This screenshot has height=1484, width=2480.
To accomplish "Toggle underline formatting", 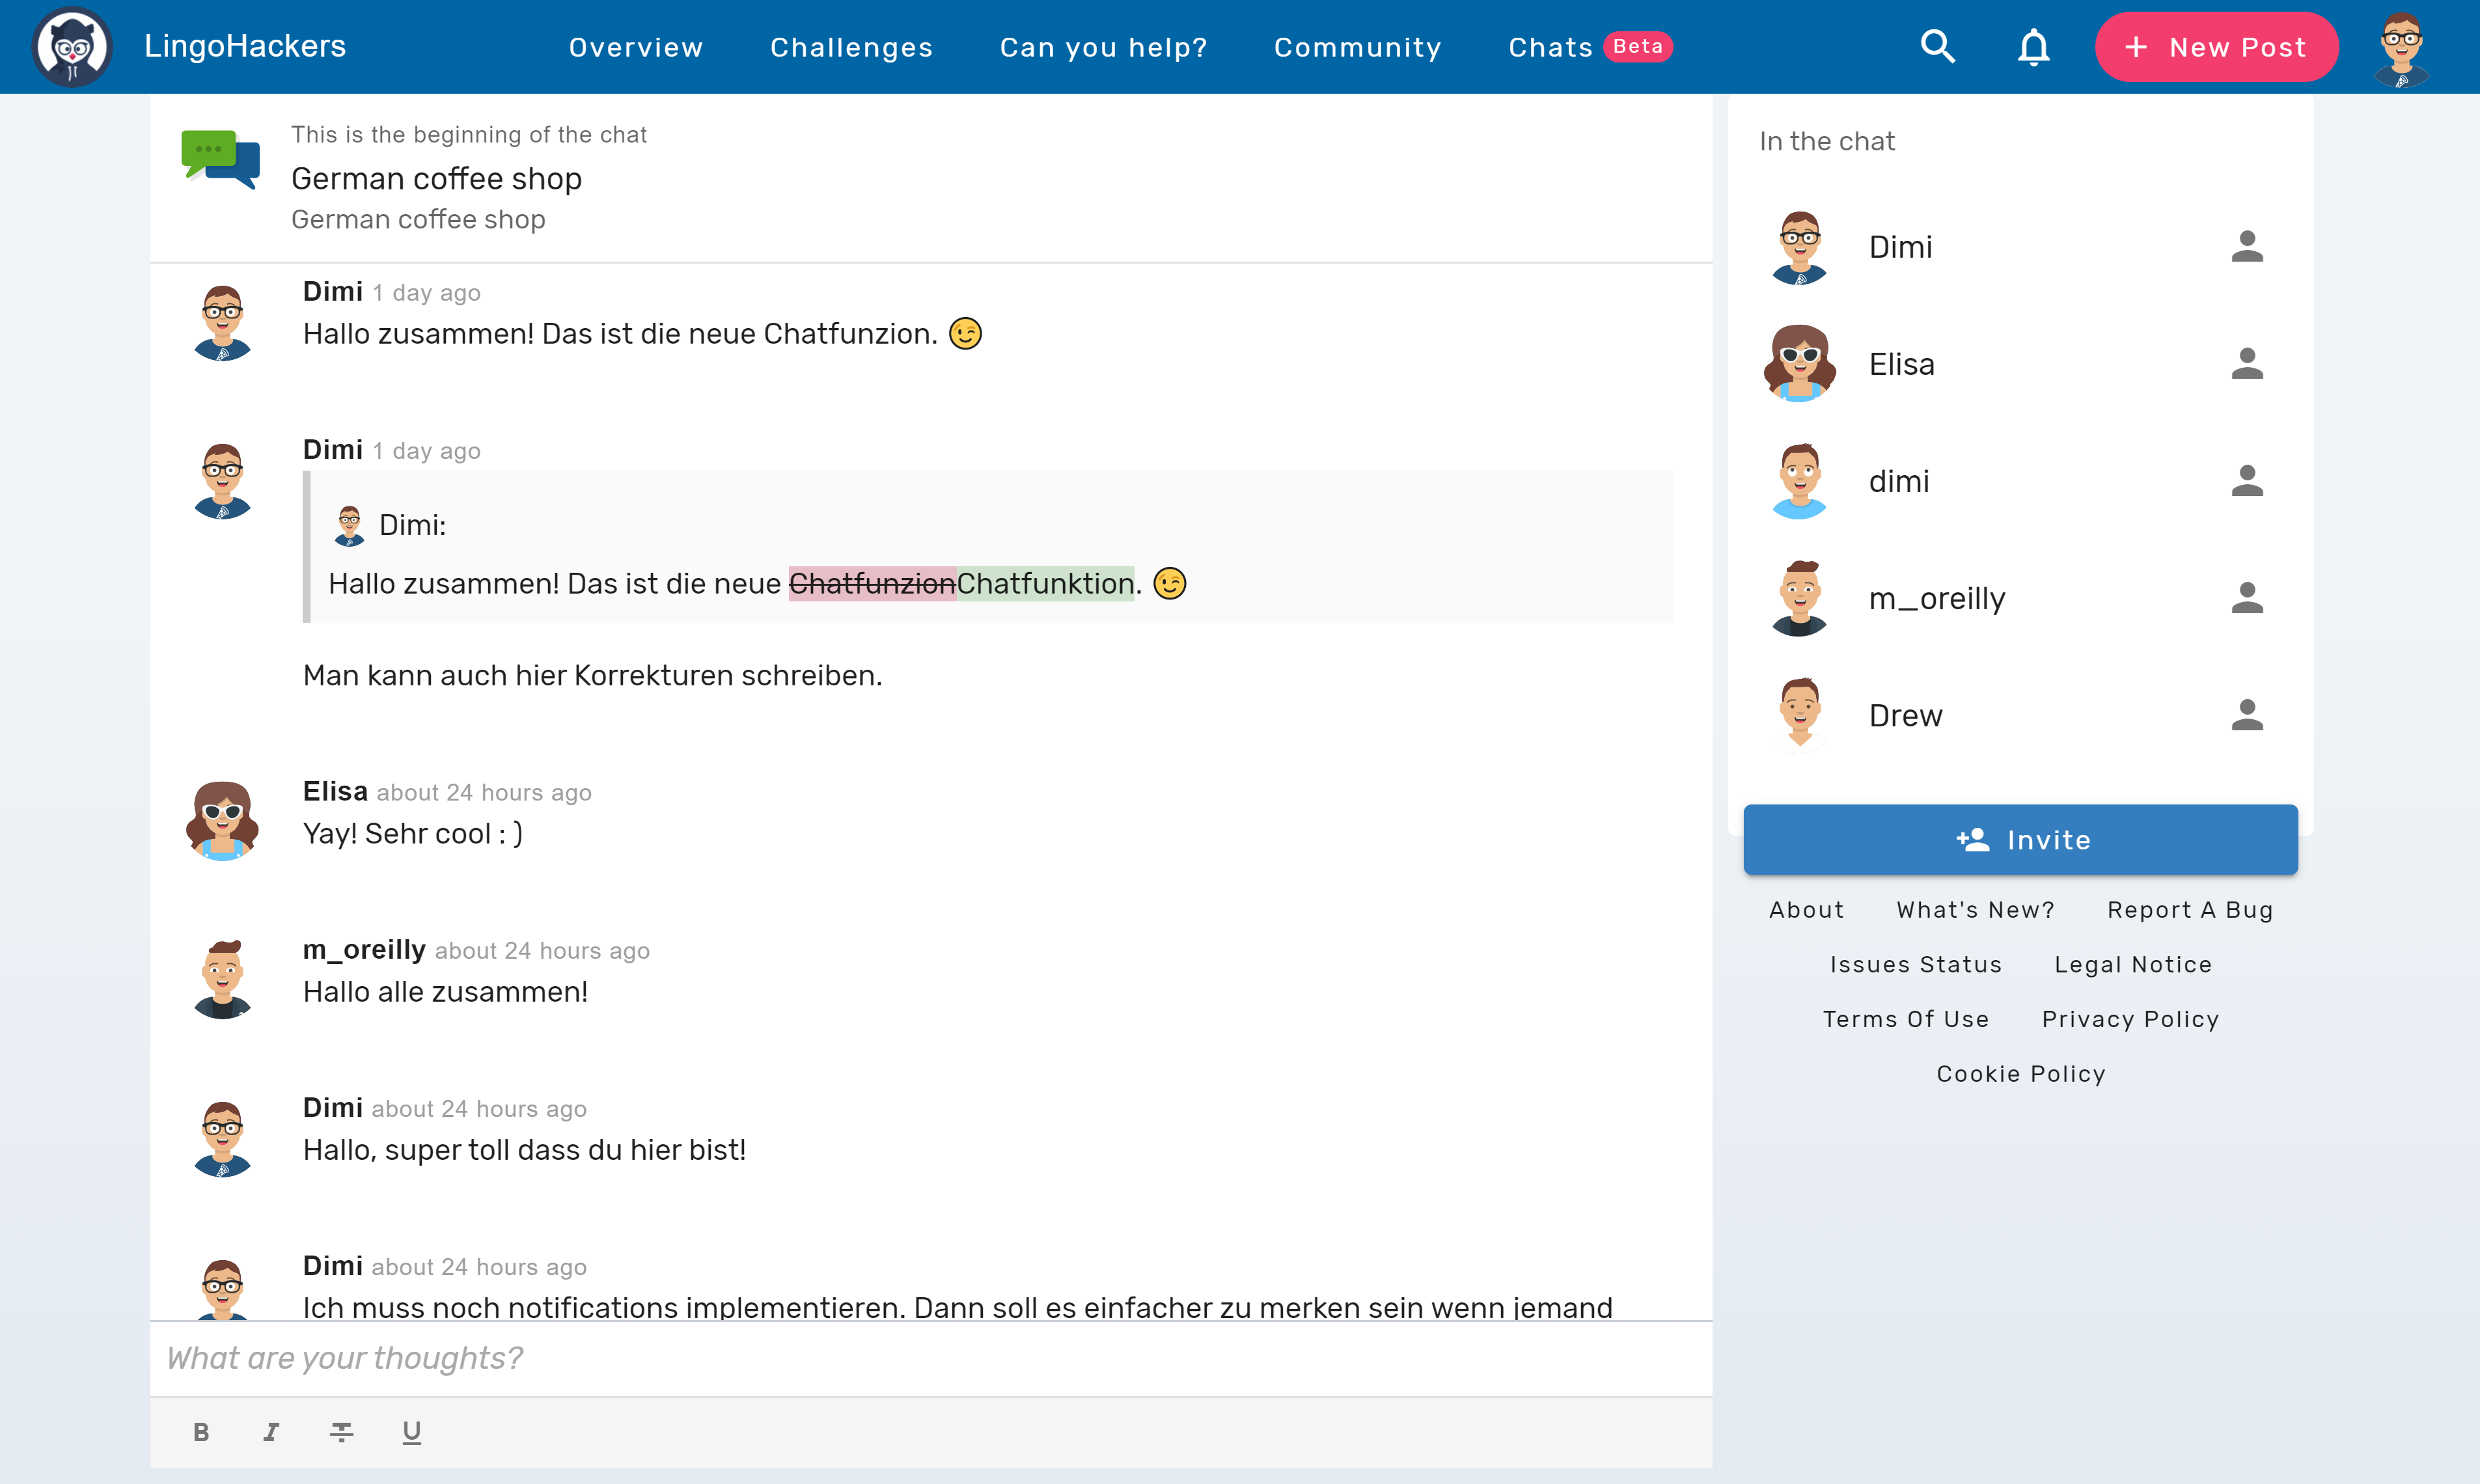I will coord(411,1432).
